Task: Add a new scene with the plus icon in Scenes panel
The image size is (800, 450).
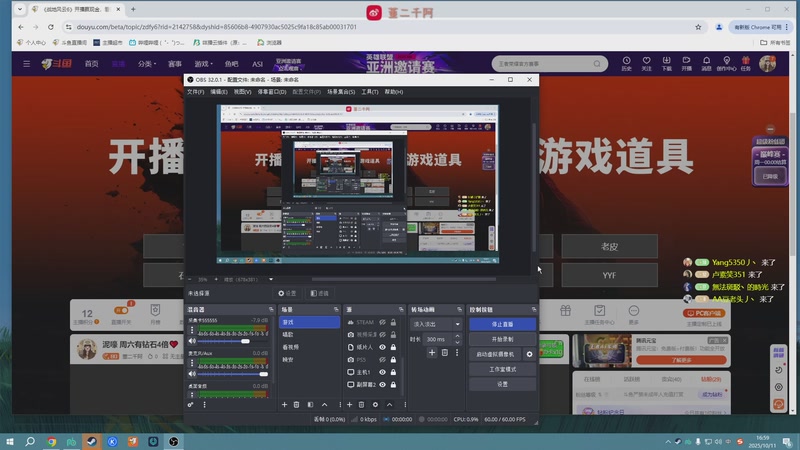Action: pos(284,405)
